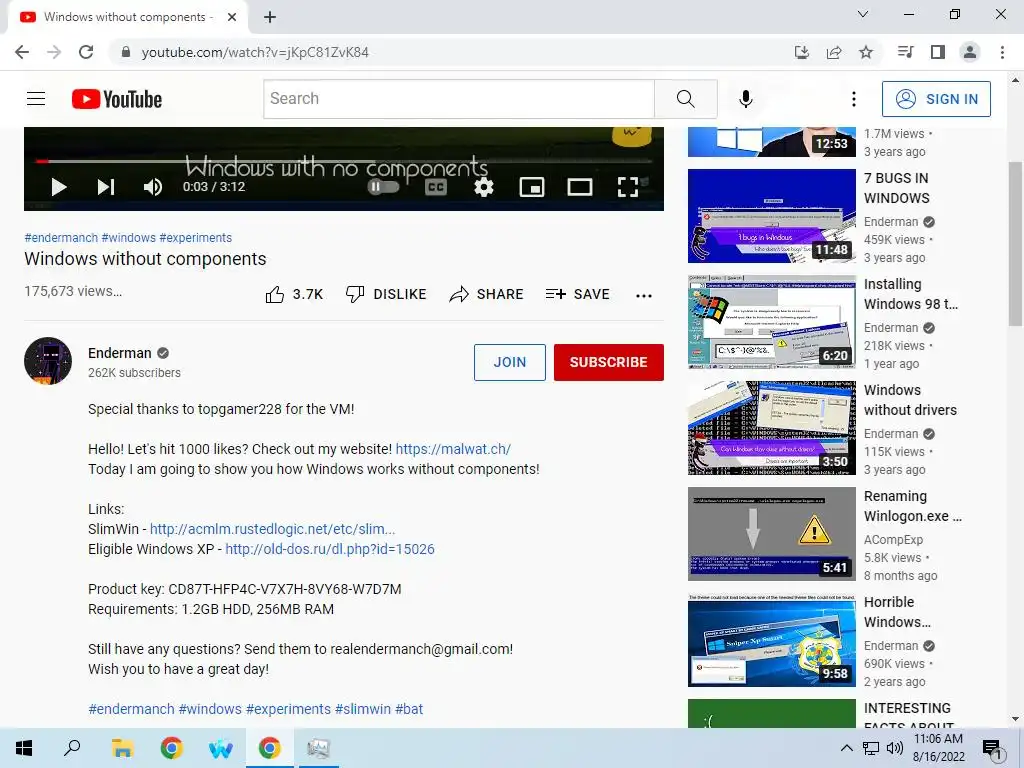Open Installing Windows 98 video thumbnail
Viewport: 1024px width, 768px height.
pyautogui.click(x=772, y=322)
